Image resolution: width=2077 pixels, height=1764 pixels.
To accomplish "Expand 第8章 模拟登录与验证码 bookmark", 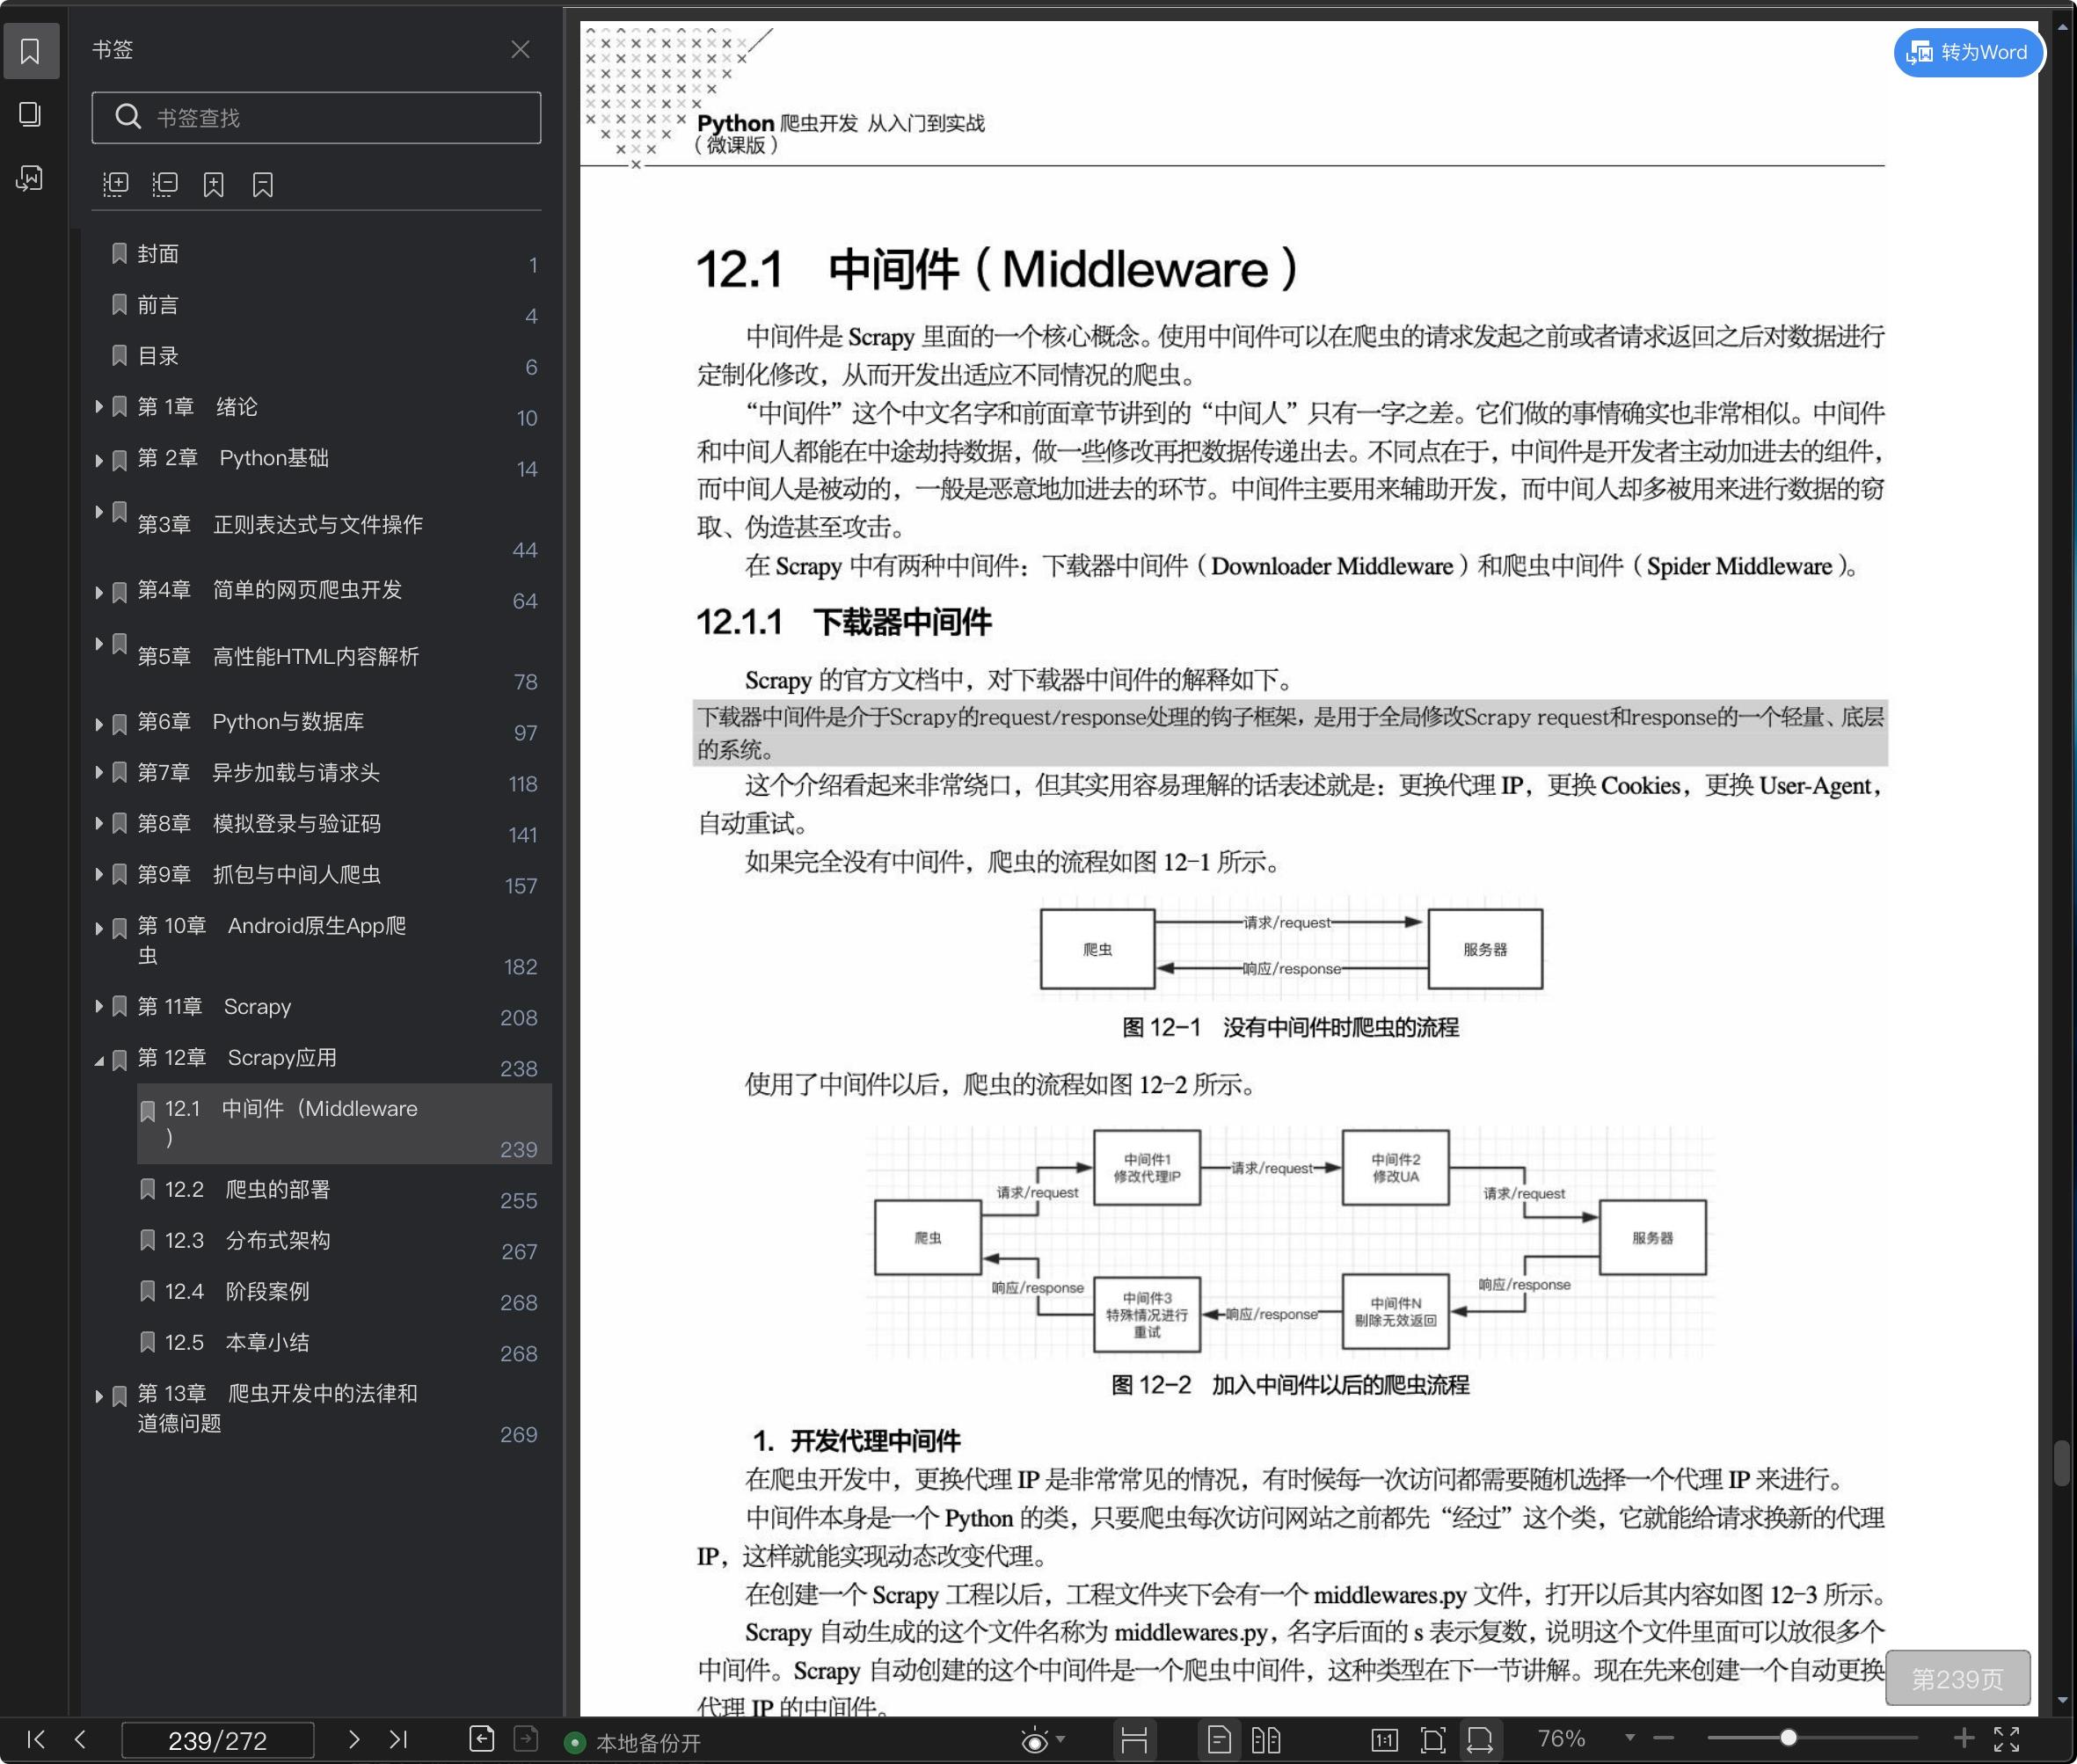I will (x=99, y=823).
